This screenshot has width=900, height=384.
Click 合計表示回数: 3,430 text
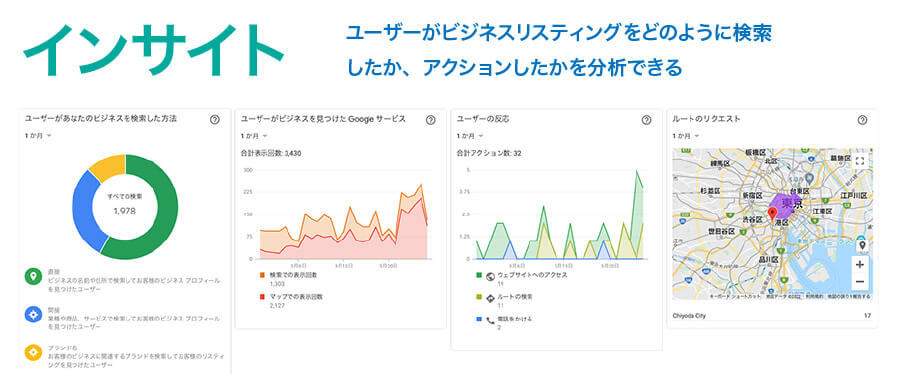[271, 153]
